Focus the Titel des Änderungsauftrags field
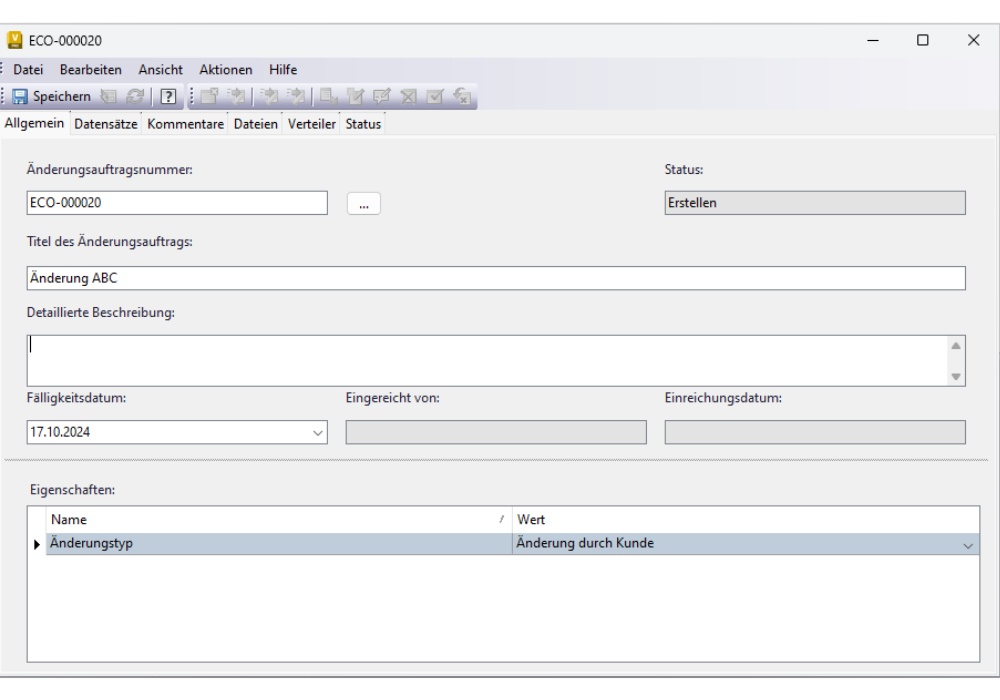This screenshot has width=1000, height=700. (495, 278)
